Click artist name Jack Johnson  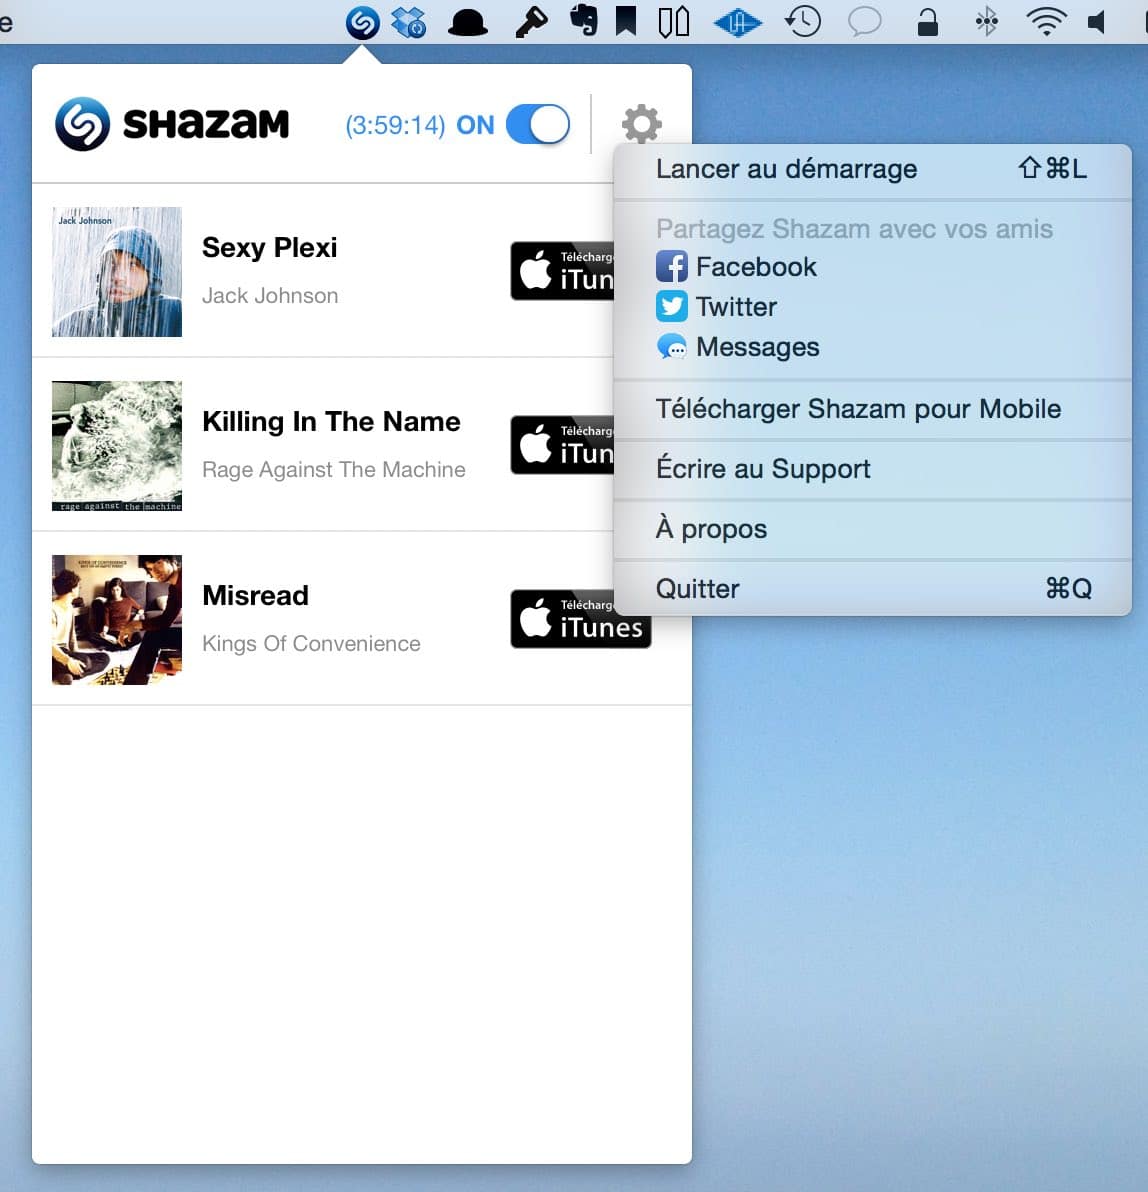(x=270, y=296)
